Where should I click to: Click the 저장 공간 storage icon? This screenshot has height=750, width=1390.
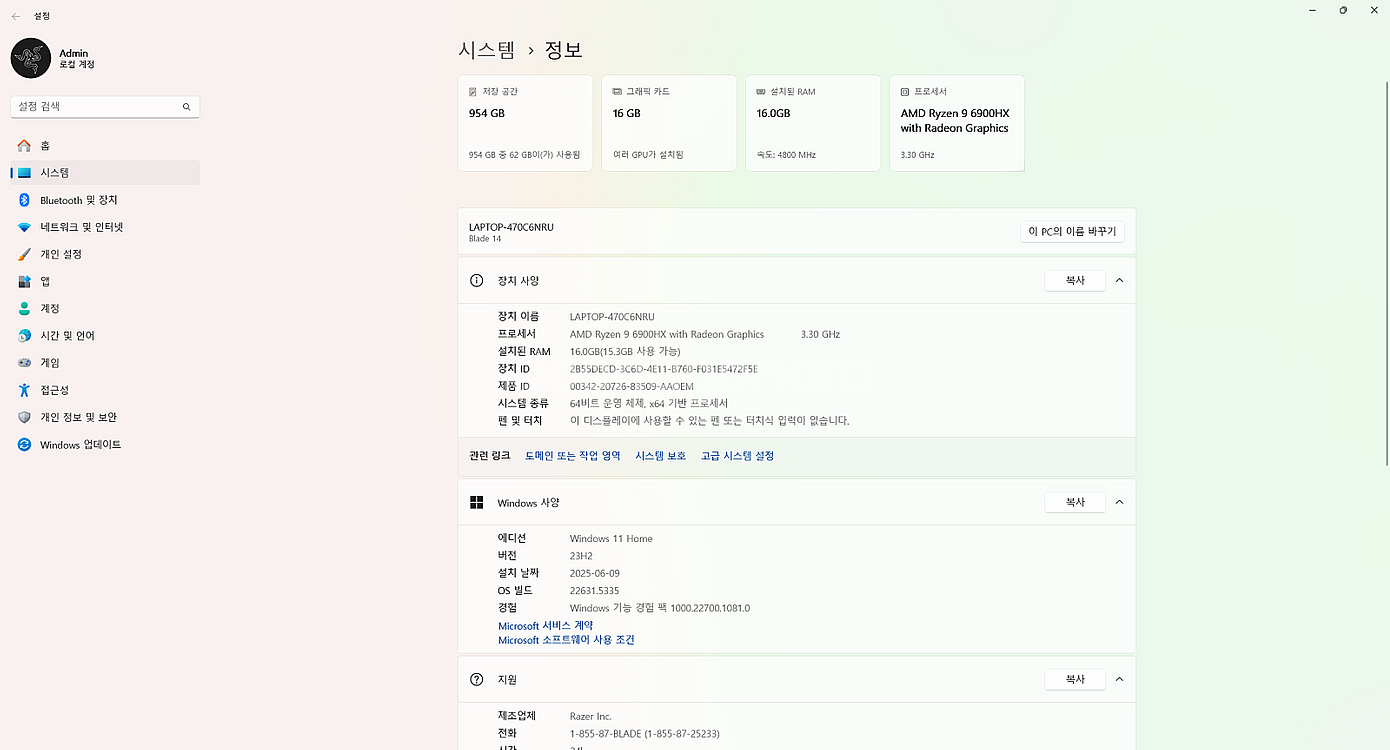[x=473, y=91]
